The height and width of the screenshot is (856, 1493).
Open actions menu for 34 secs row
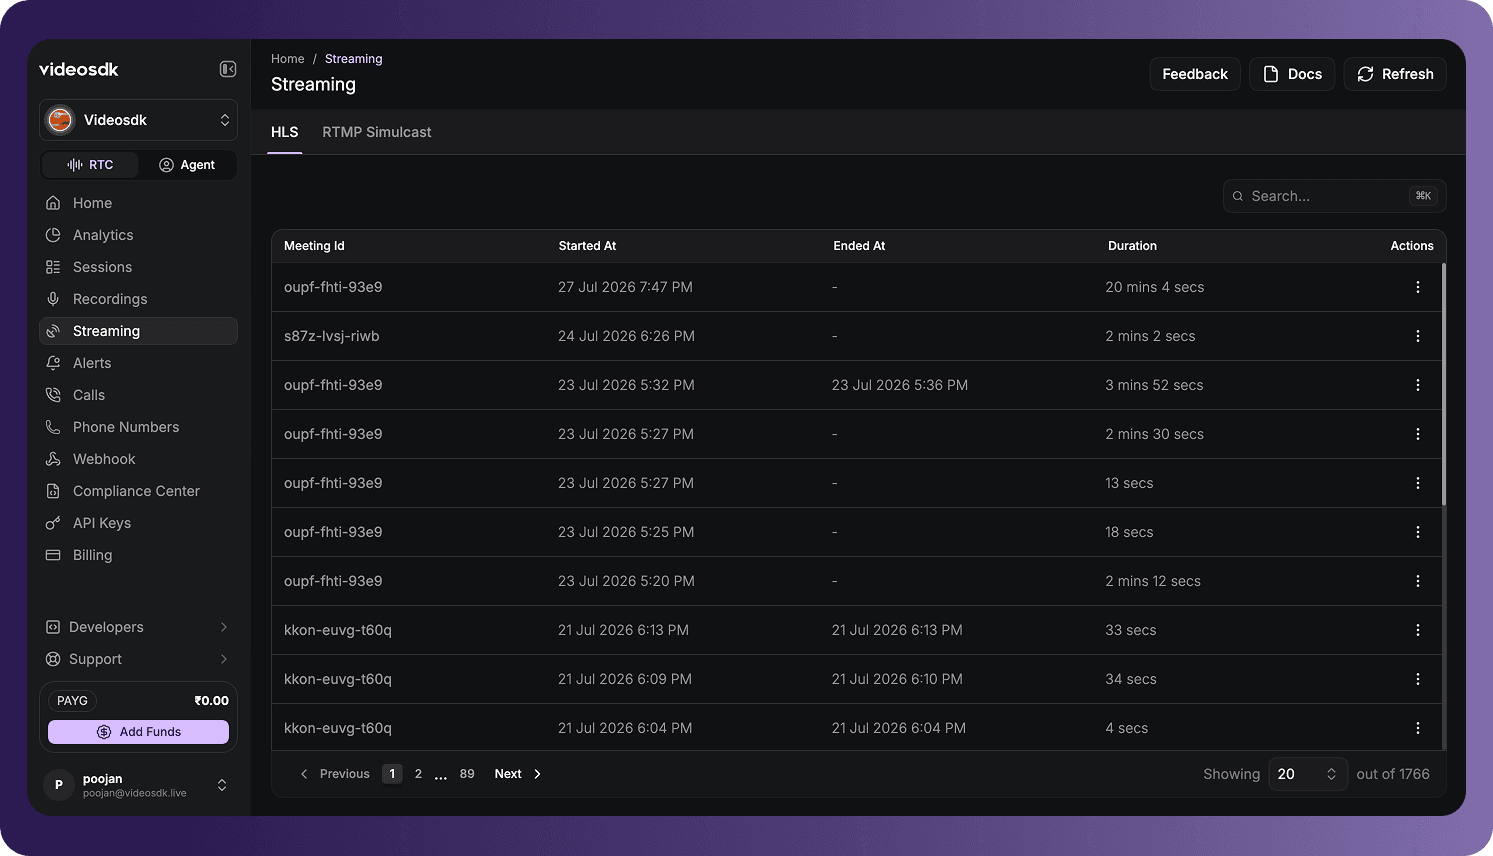point(1417,679)
